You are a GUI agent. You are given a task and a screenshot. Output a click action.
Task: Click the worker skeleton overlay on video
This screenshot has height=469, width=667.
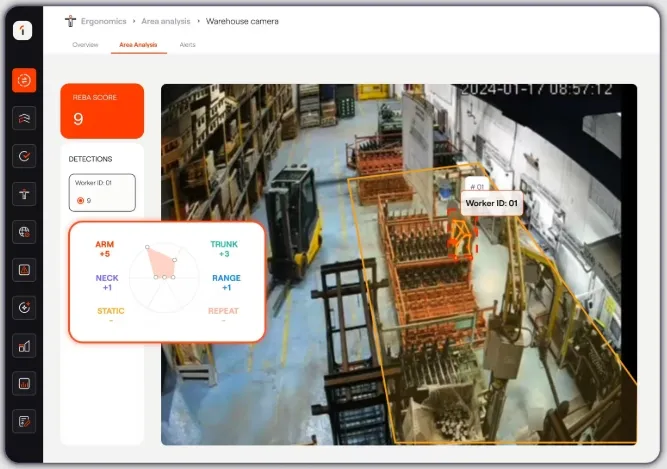(461, 238)
